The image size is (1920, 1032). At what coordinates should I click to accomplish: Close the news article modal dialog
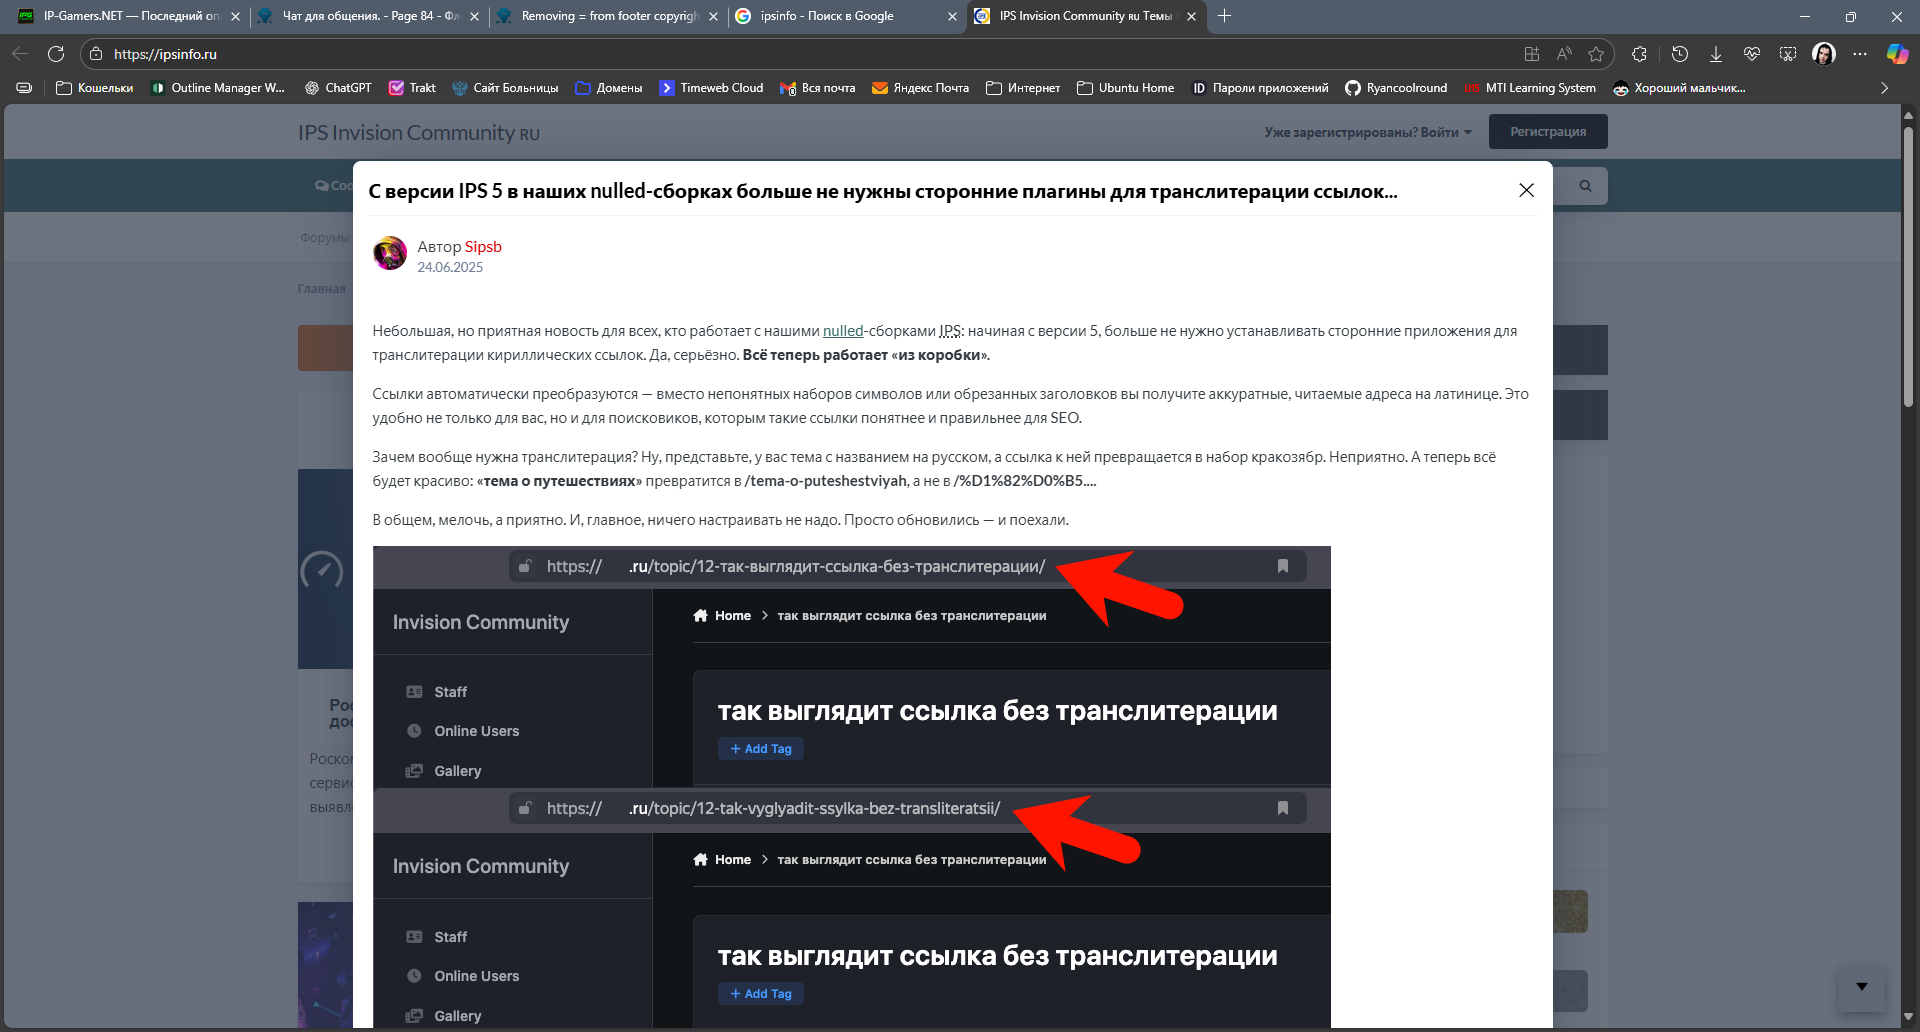coord(1526,190)
